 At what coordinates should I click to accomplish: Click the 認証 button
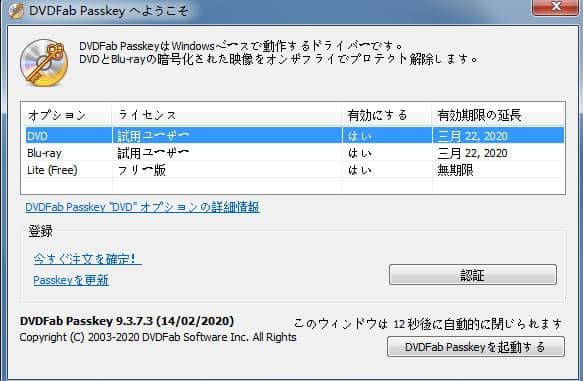[x=473, y=275]
